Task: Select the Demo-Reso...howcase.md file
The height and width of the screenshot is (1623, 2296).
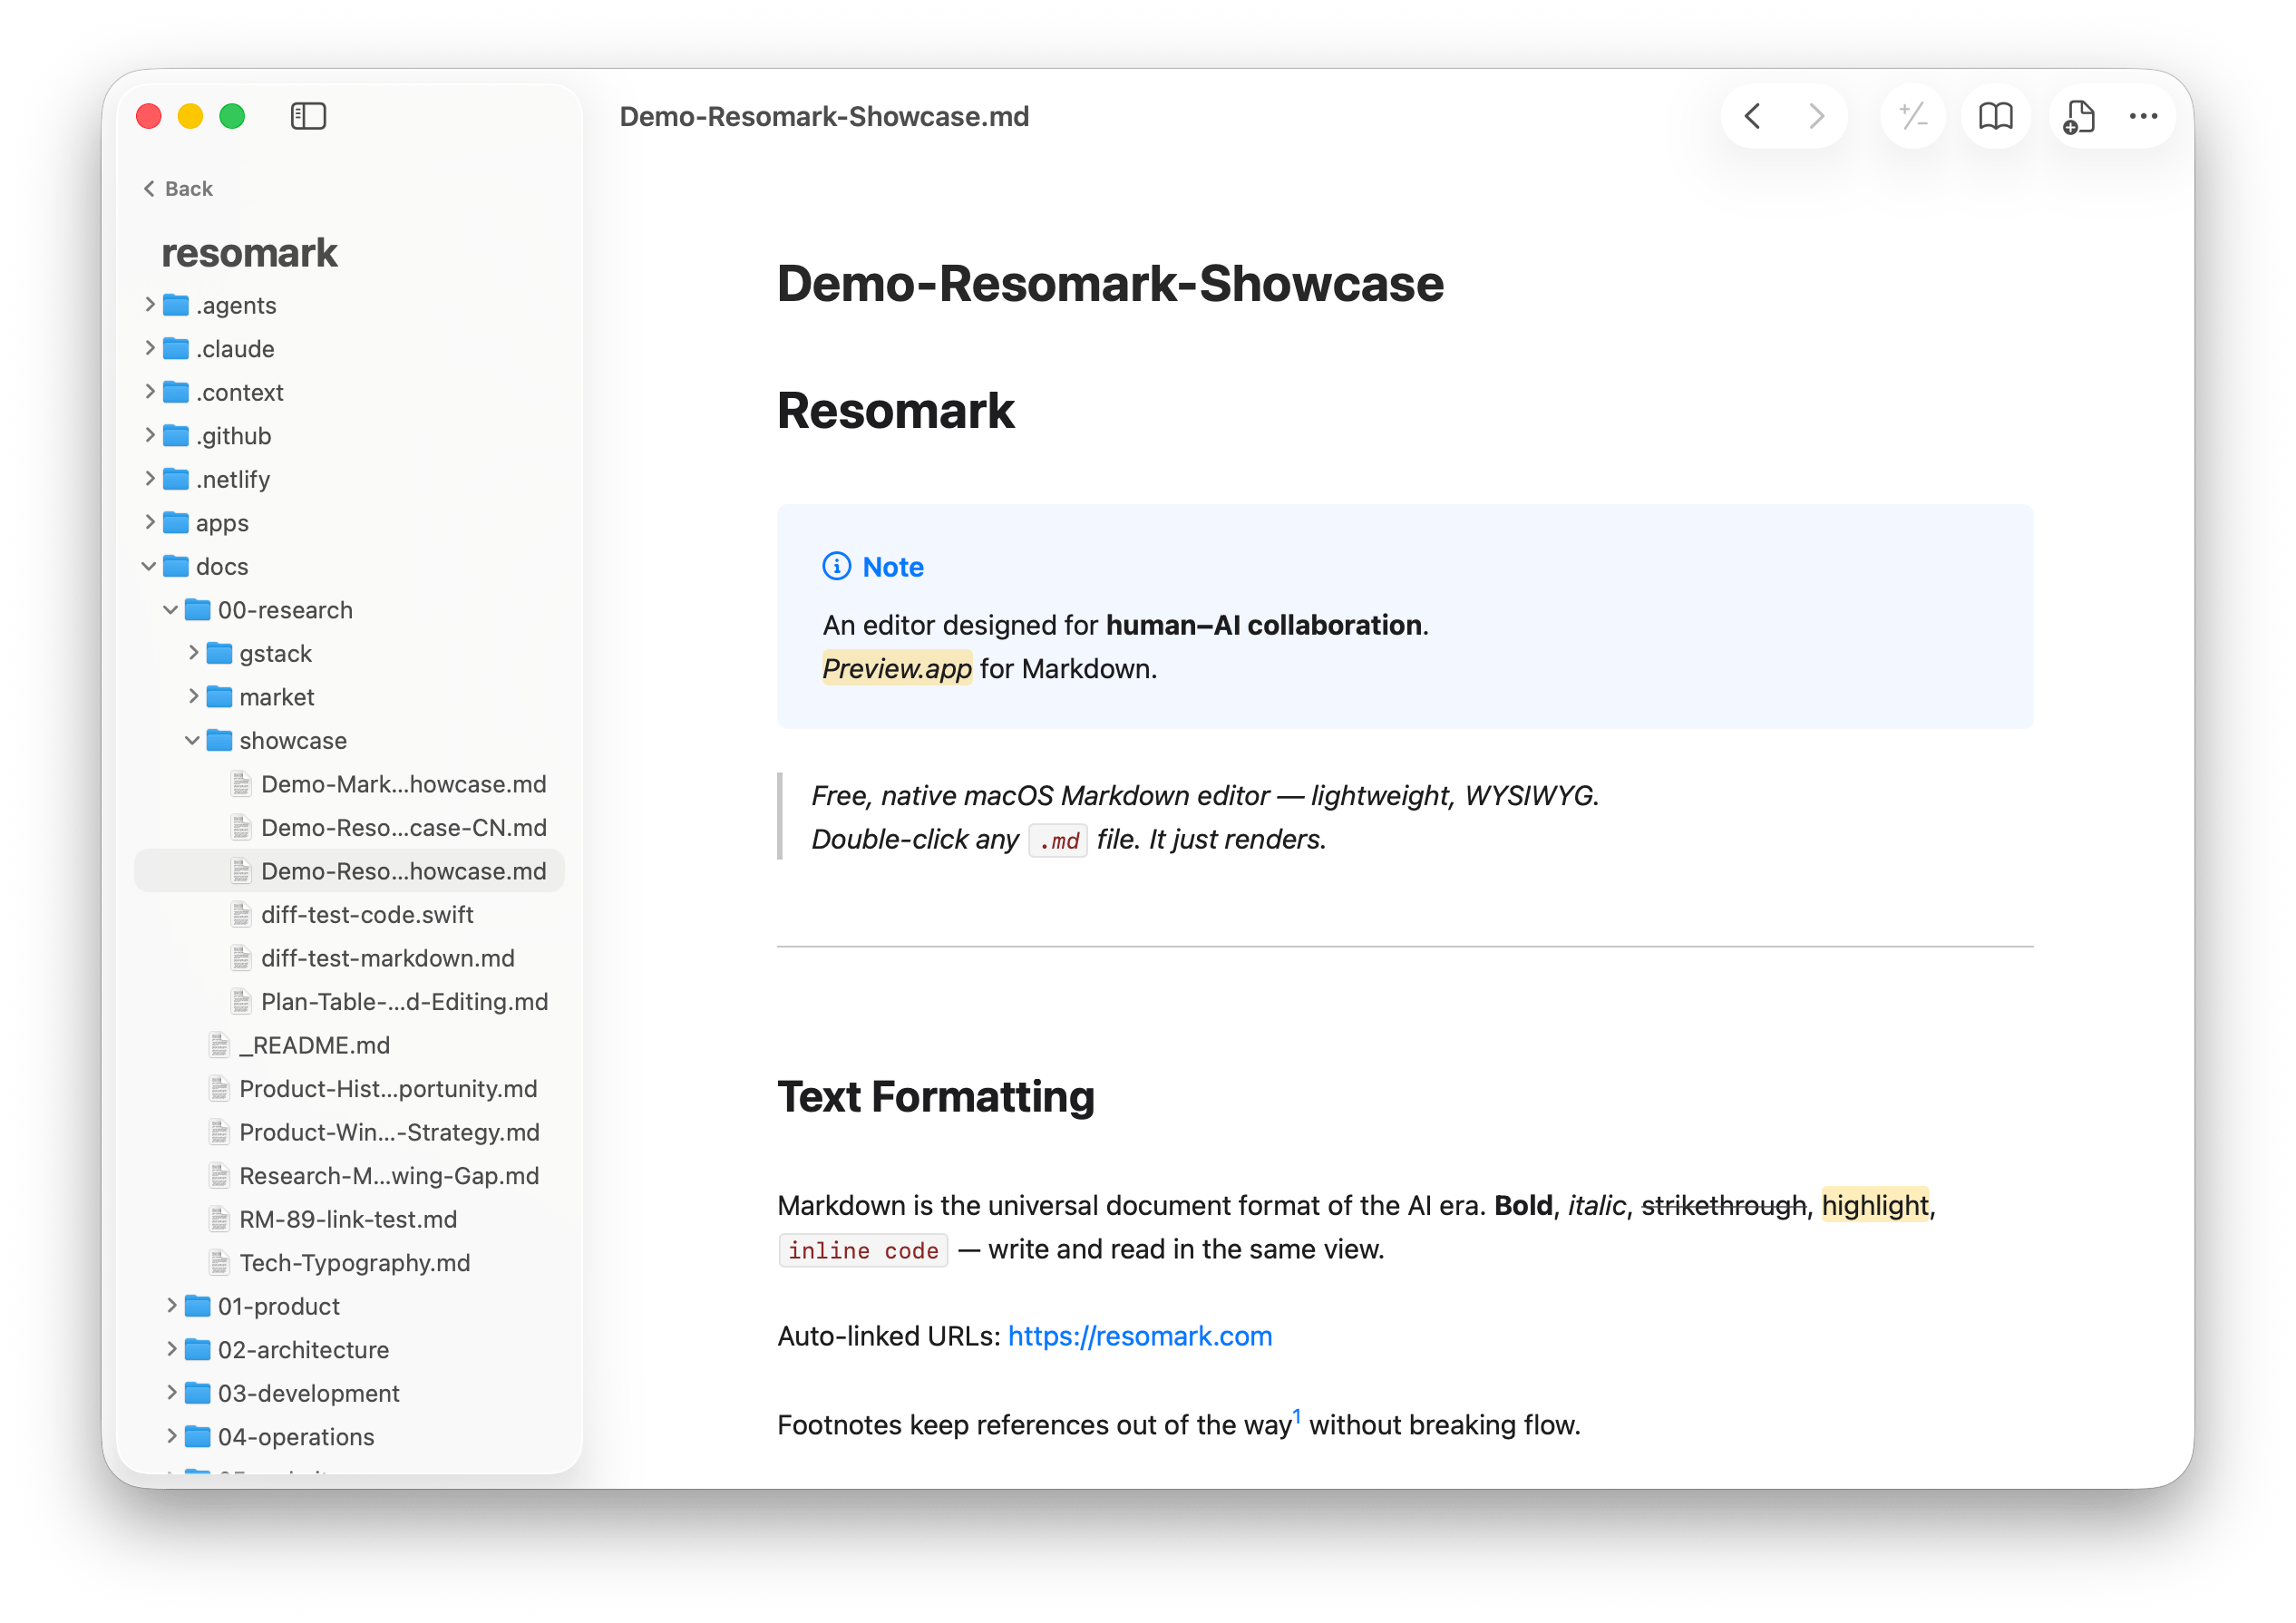Action: pos(349,871)
